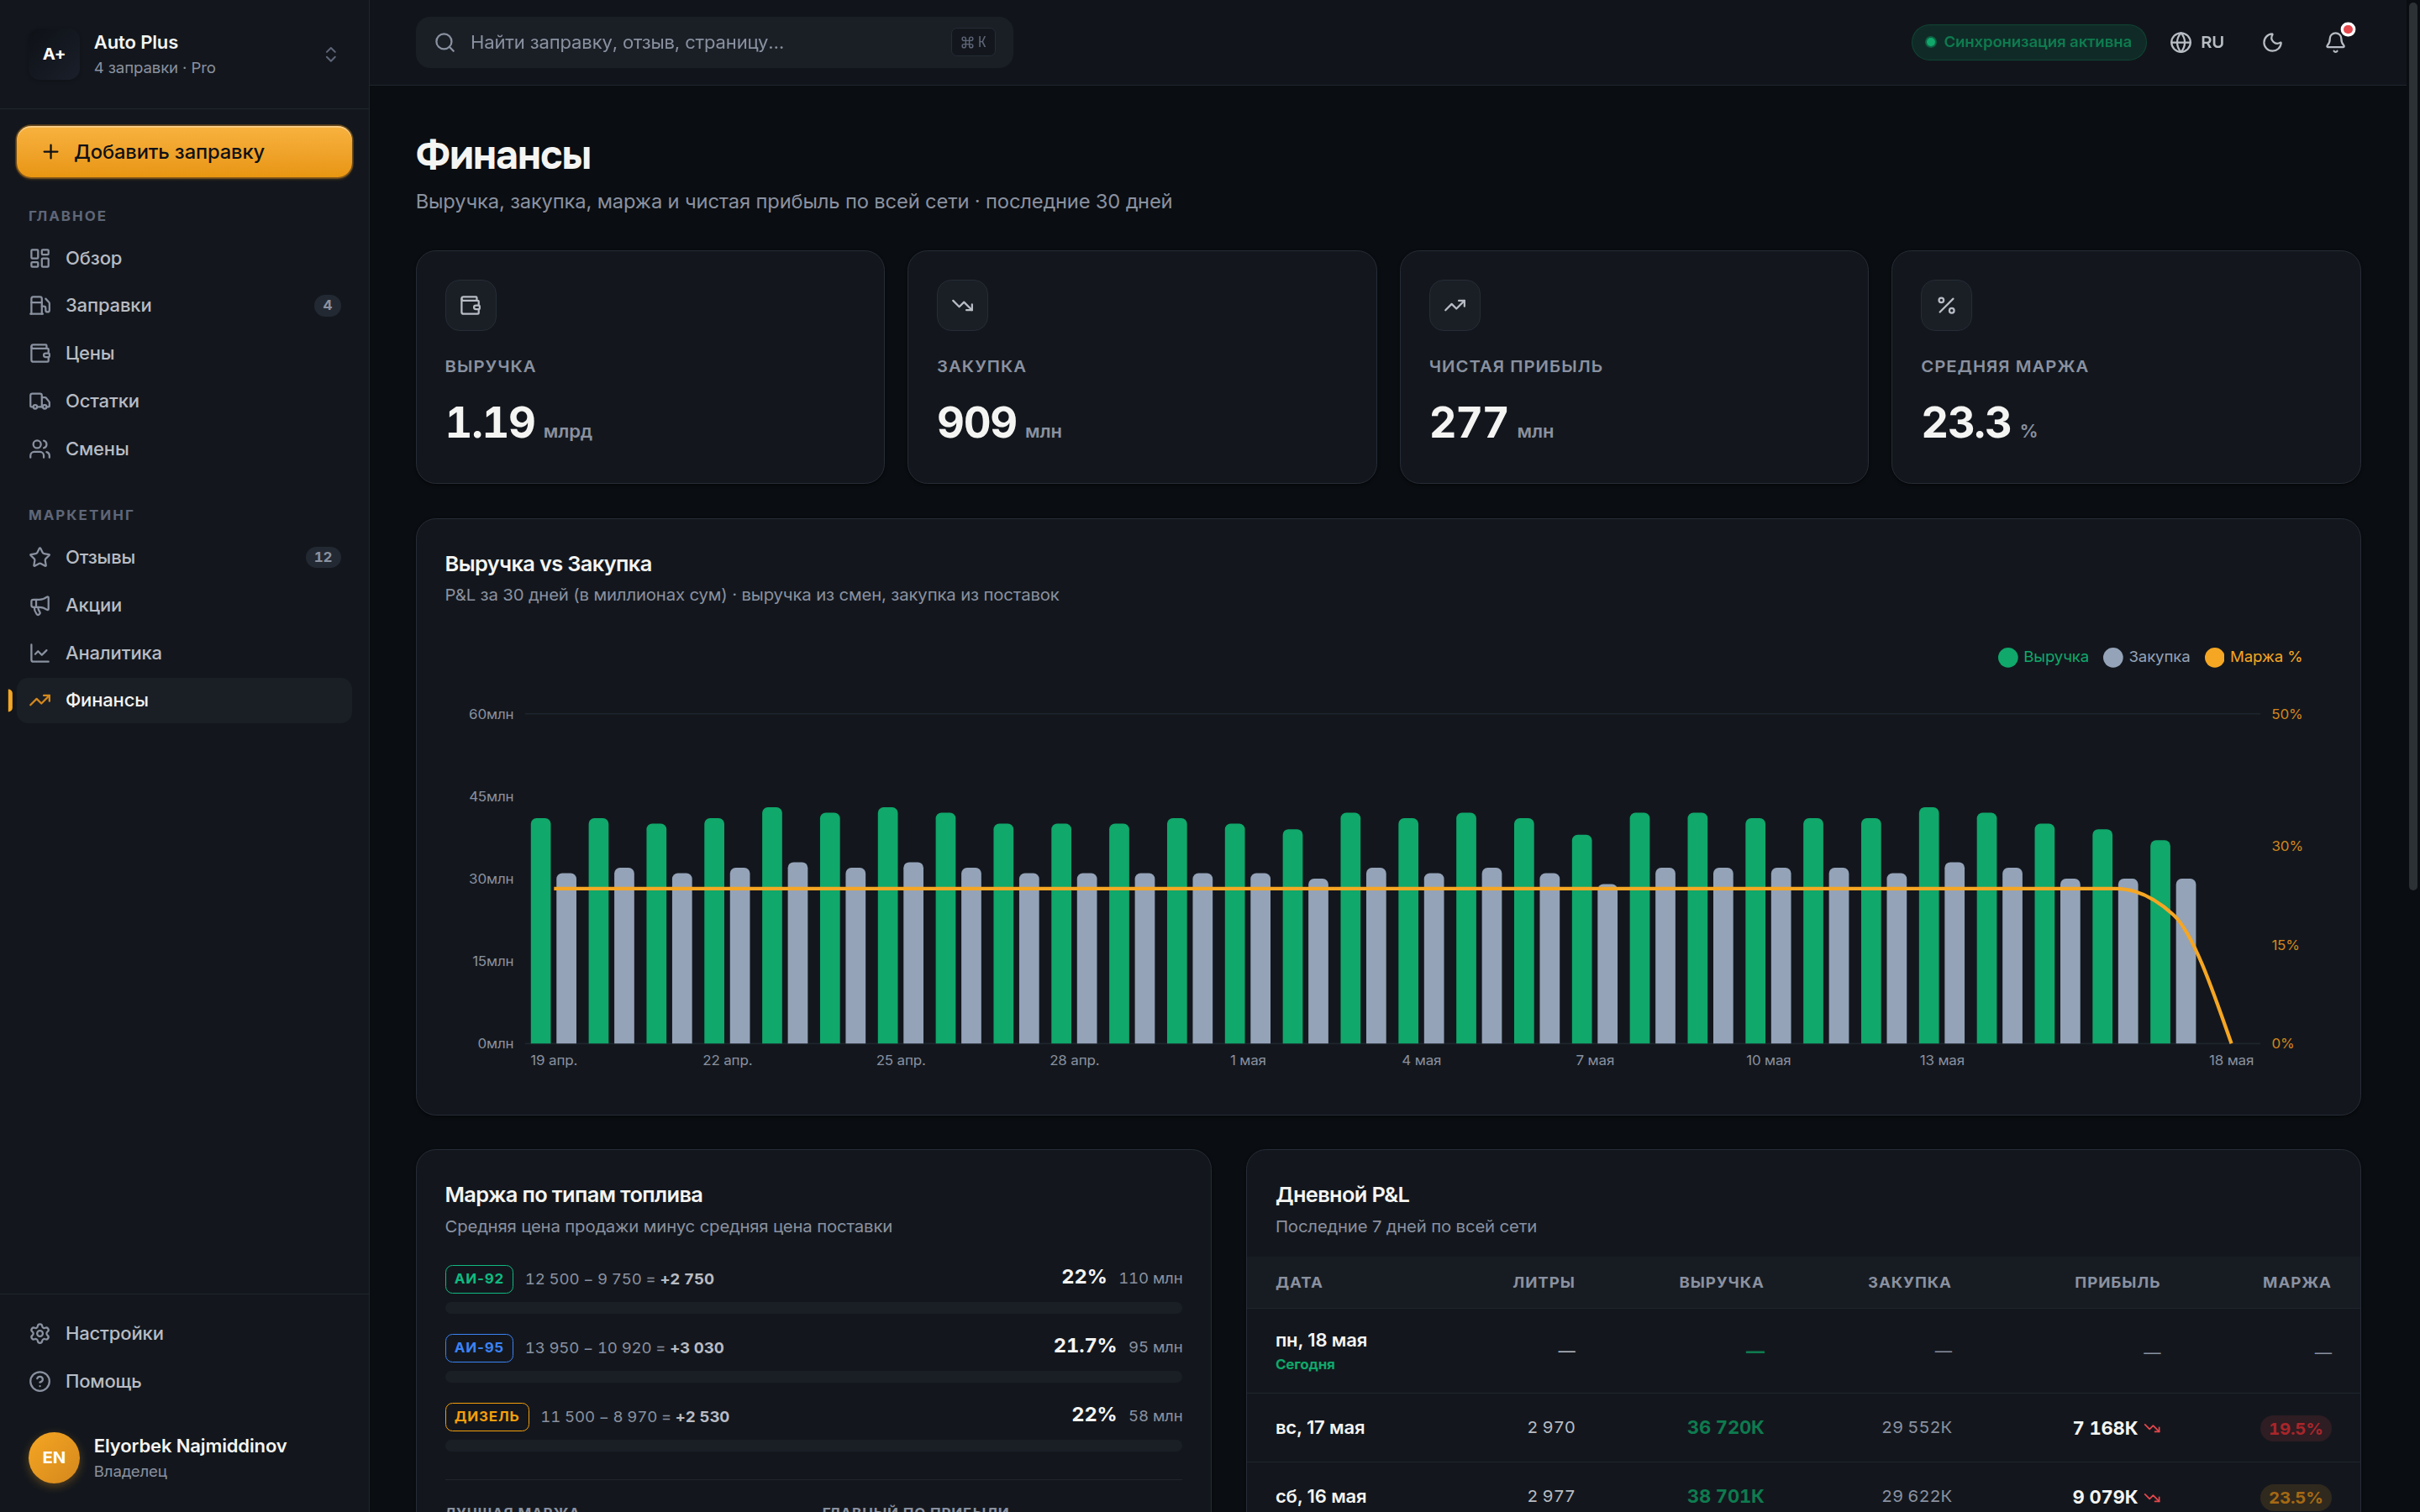The width and height of the screenshot is (2420, 1512).
Task: Click the Смены people icon
Action: (x=40, y=449)
